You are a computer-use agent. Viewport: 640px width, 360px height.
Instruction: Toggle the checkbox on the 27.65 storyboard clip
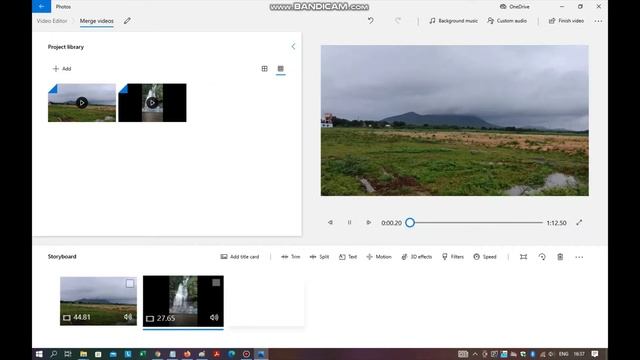(x=216, y=282)
